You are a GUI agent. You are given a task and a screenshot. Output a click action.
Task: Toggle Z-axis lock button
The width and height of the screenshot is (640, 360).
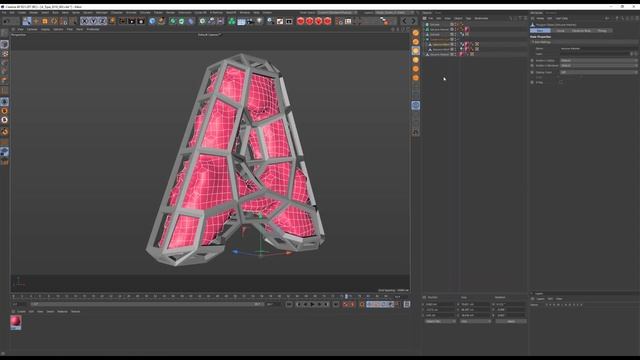coord(102,21)
